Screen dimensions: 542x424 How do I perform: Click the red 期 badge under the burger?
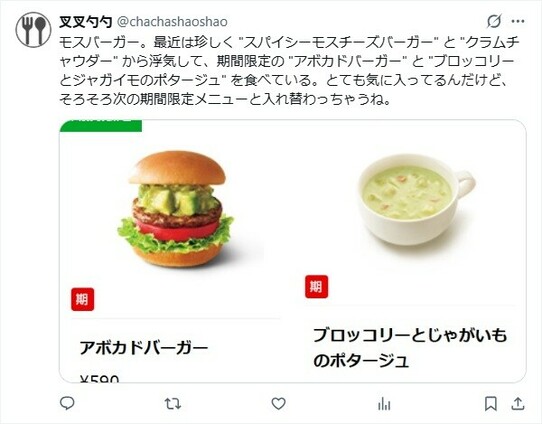[x=82, y=299]
